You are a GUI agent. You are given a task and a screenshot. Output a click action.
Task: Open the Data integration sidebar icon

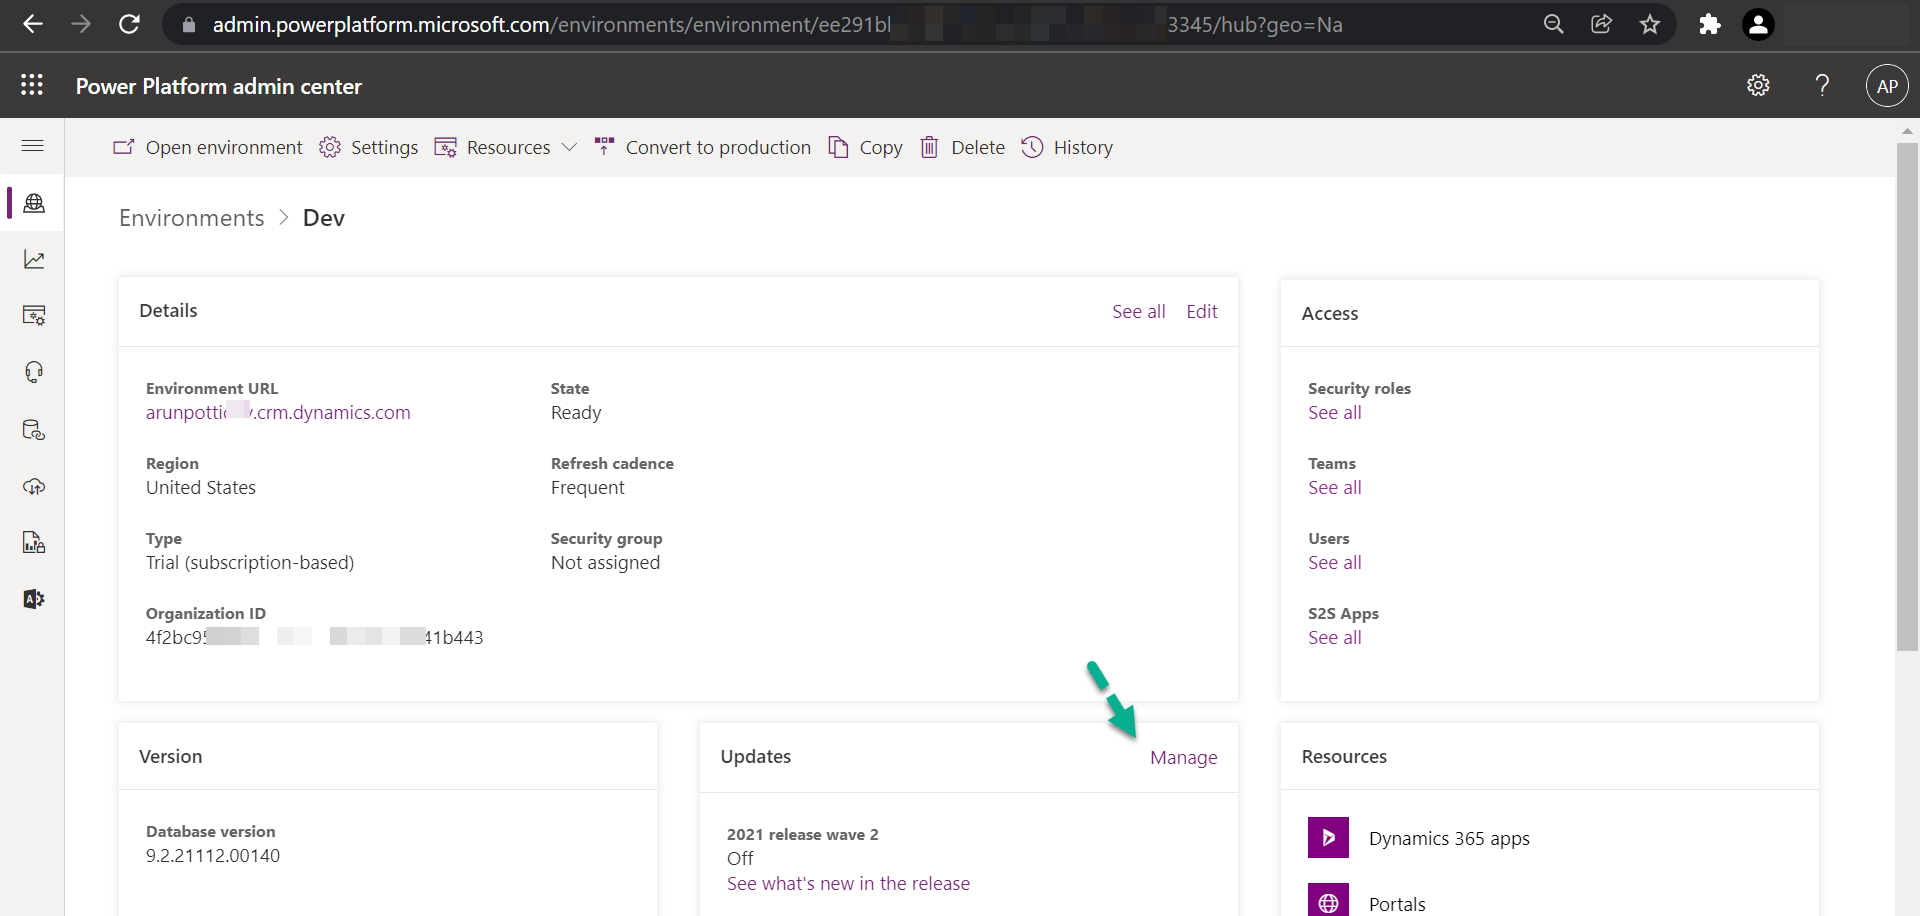[x=34, y=430]
